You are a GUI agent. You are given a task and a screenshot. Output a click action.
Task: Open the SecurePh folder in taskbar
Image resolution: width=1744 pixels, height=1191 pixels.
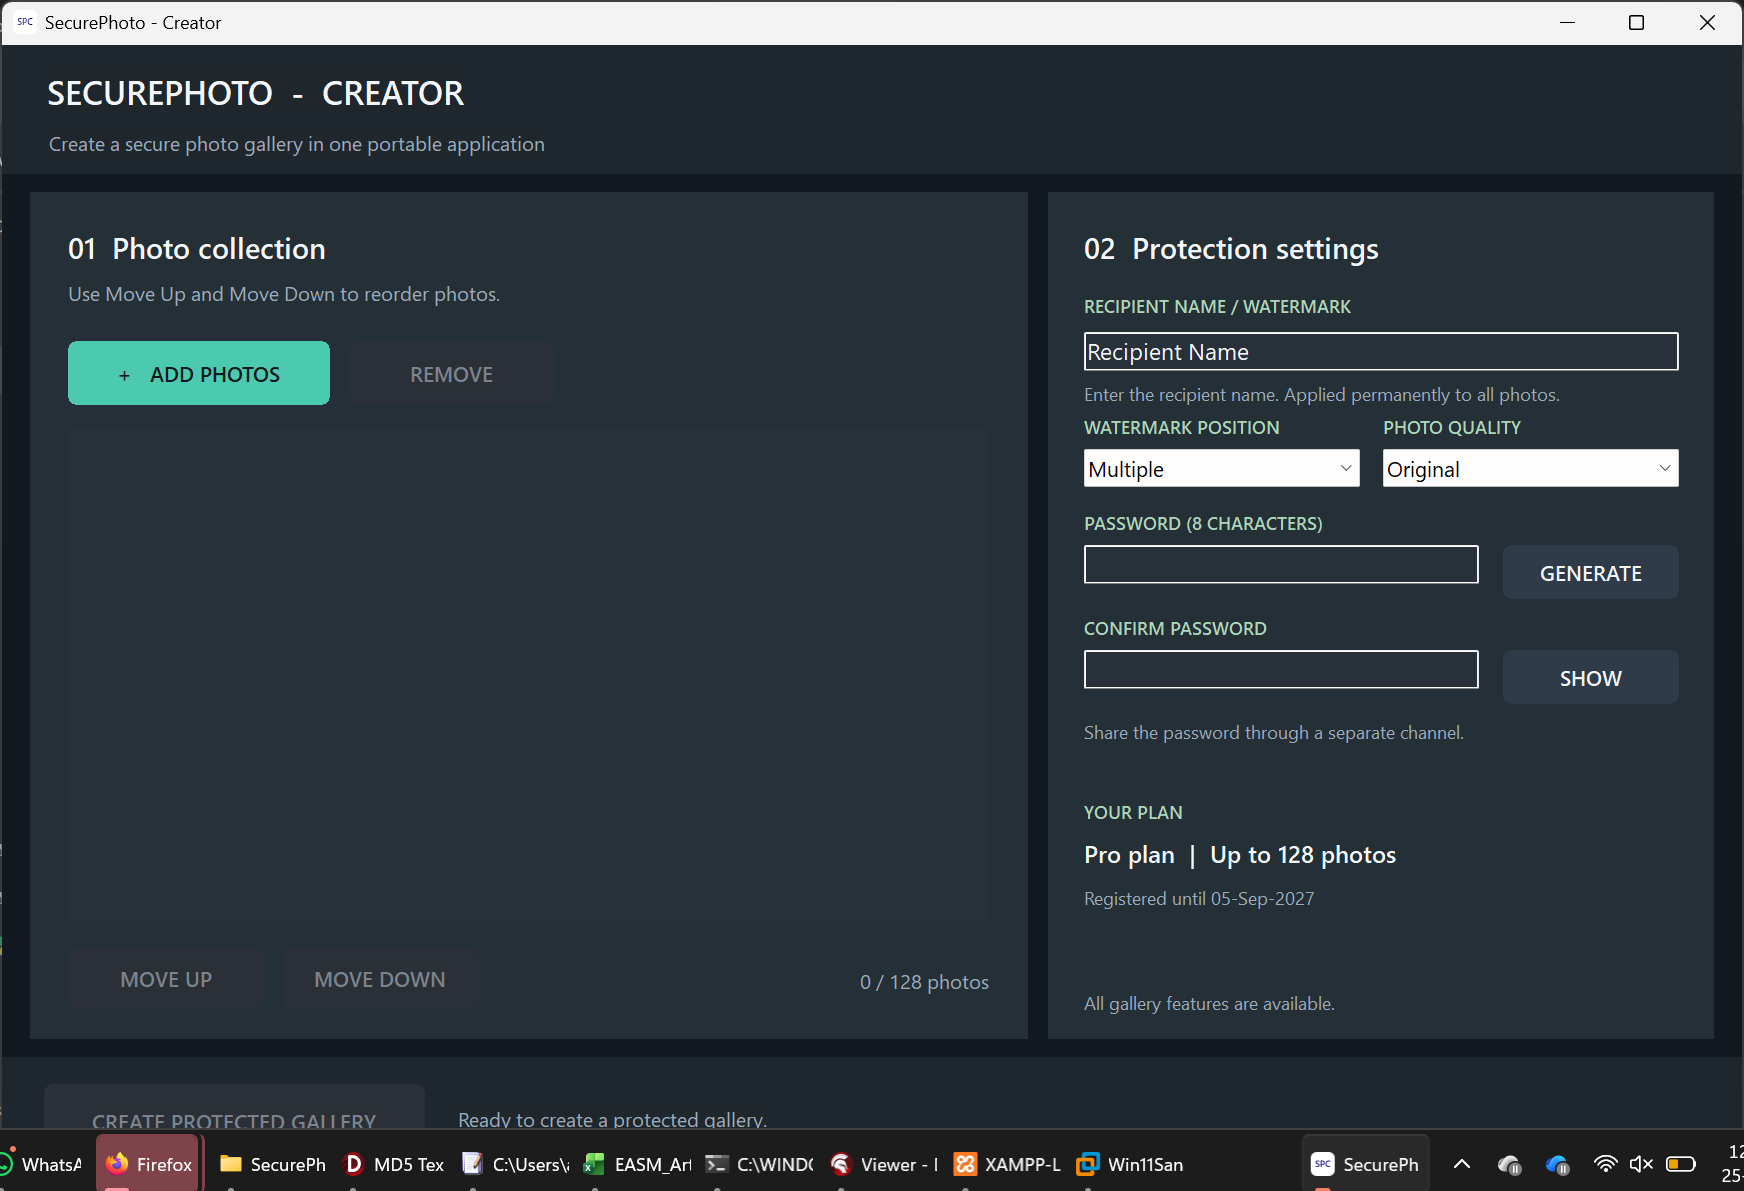pyautogui.click(x=273, y=1164)
